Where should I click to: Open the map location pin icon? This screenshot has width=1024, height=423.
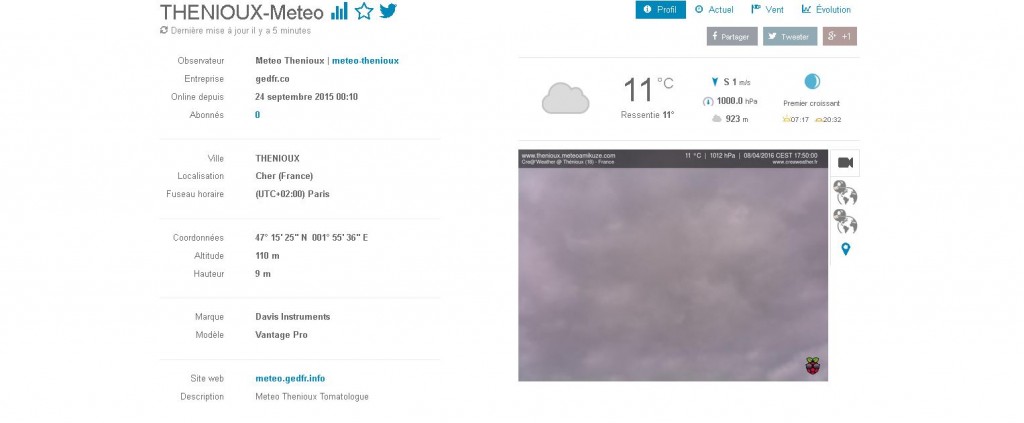[x=846, y=249]
